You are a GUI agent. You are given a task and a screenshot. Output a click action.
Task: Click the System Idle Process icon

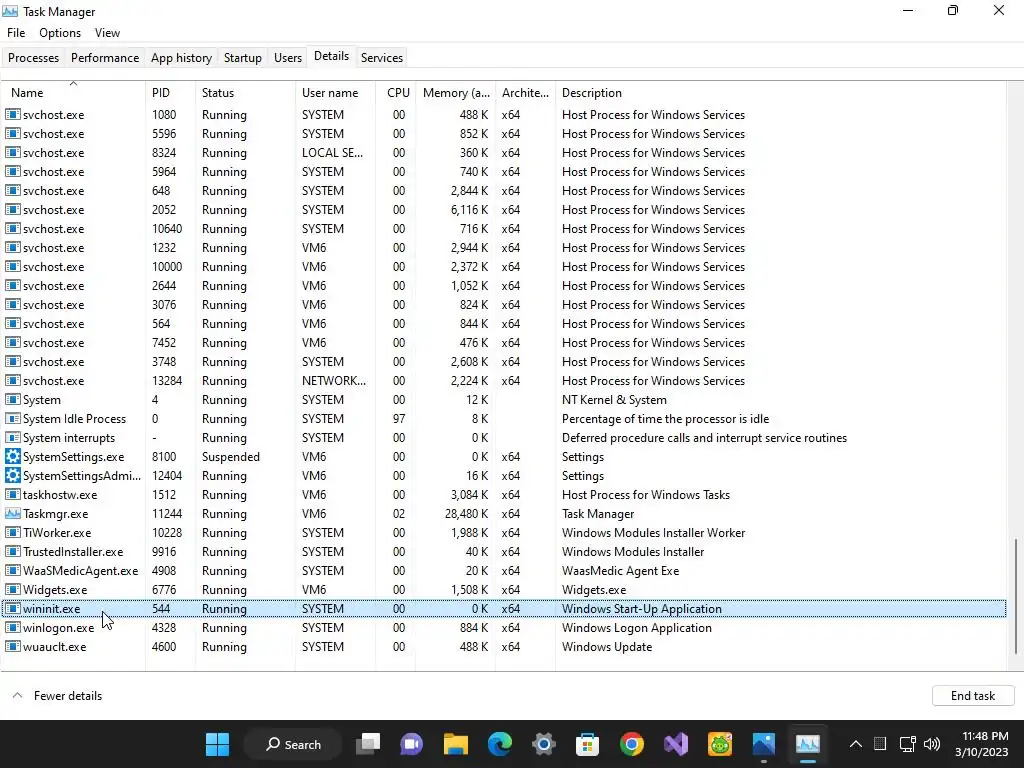tap(12, 419)
